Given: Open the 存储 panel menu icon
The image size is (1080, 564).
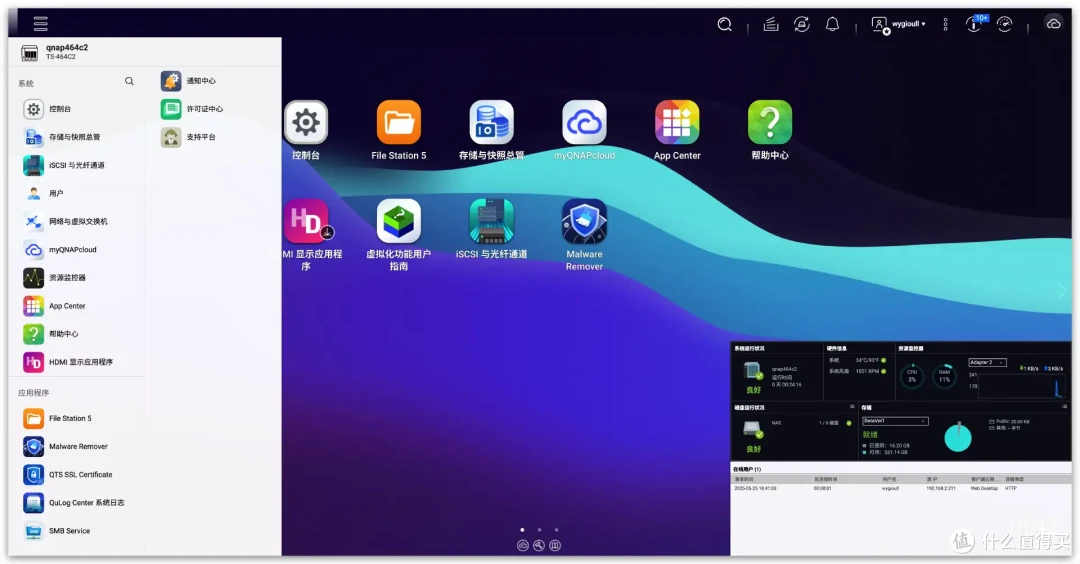Looking at the screenshot, I should [x=1064, y=407].
